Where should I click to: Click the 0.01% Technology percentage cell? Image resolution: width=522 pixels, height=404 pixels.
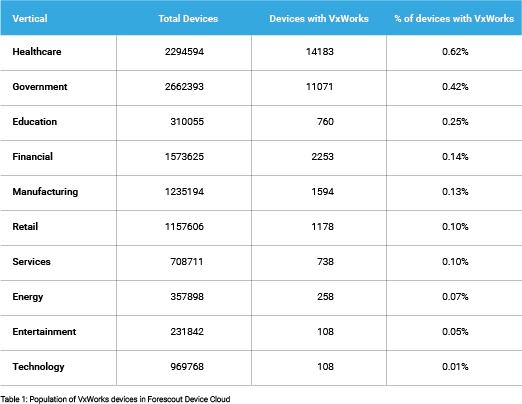[x=455, y=367]
